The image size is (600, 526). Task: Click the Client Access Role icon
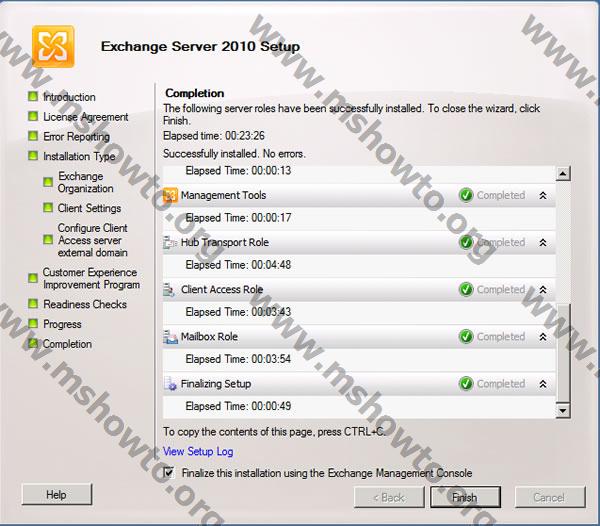click(169, 290)
